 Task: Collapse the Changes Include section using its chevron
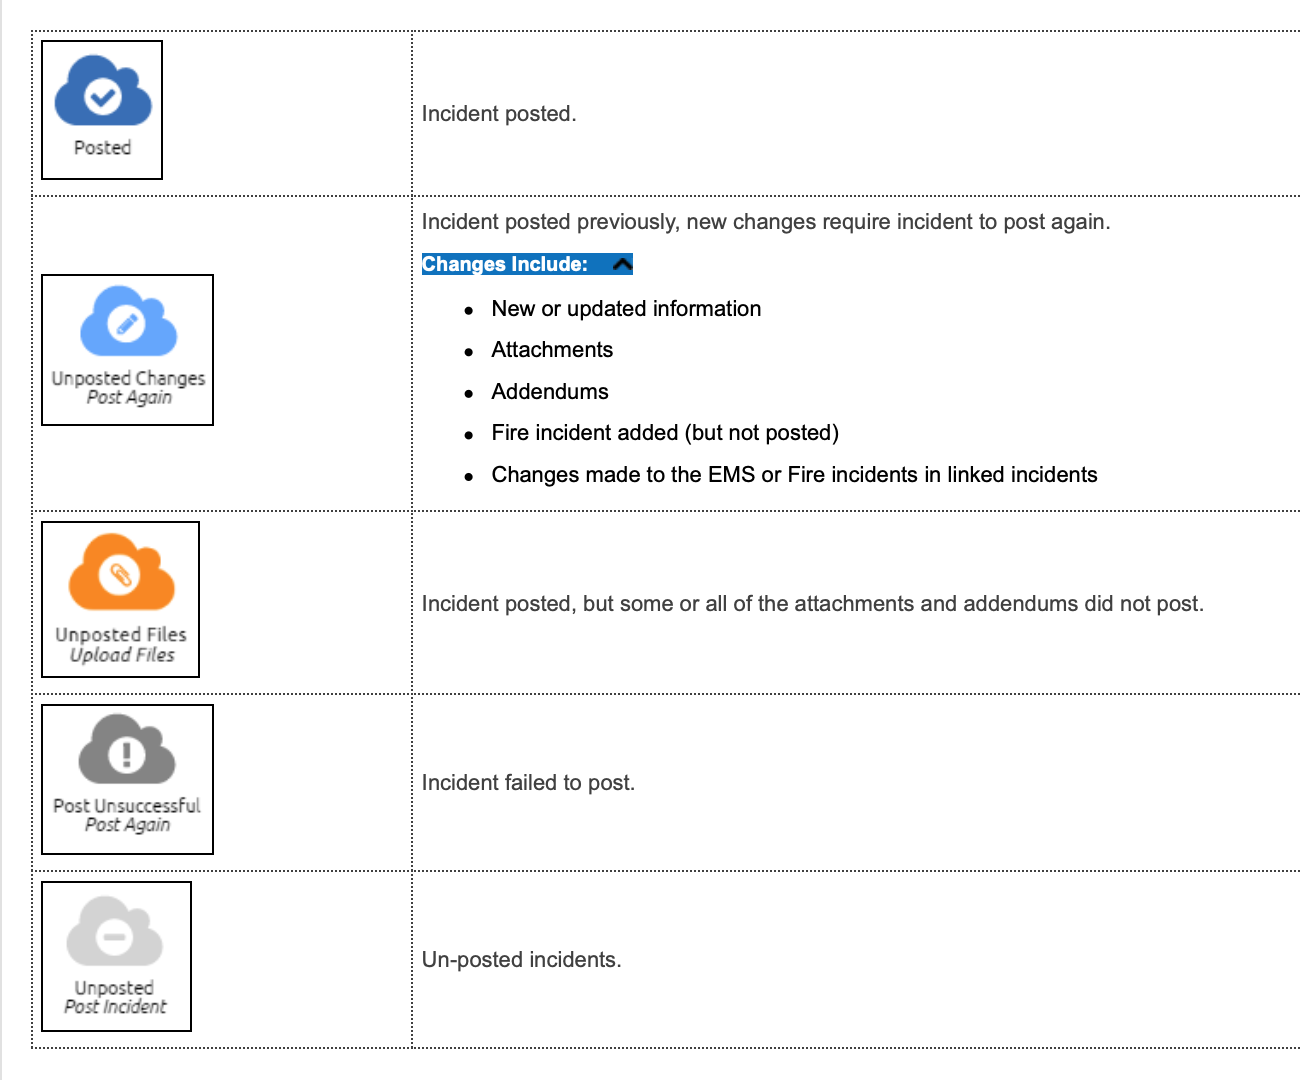(x=622, y=264)
